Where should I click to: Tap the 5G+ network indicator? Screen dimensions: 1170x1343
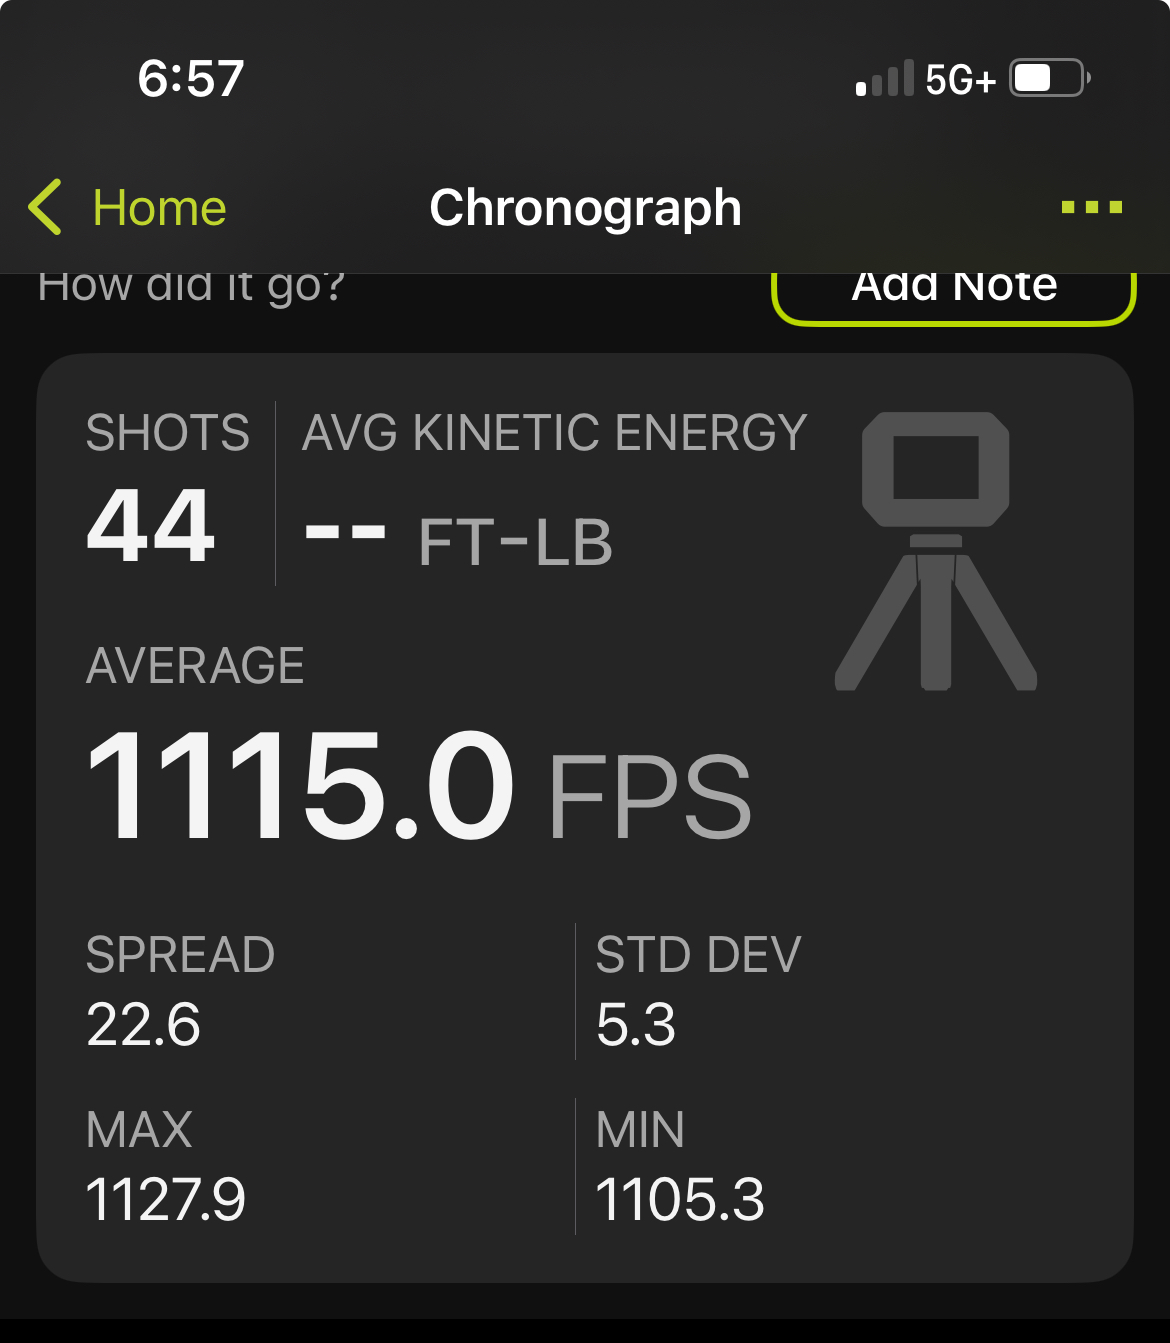tap(960, 79)
